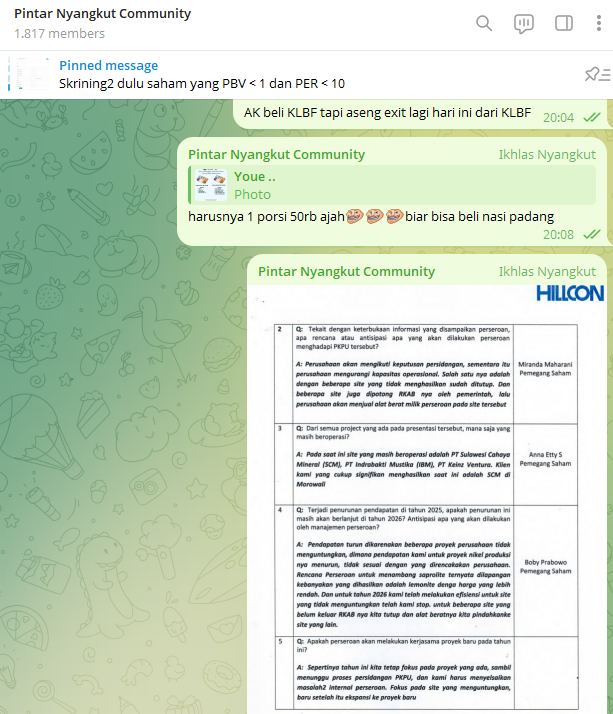Select message 'AK beli KLBF tapi aseng exit'
The image size is (613, 714).
coord(387,112)
